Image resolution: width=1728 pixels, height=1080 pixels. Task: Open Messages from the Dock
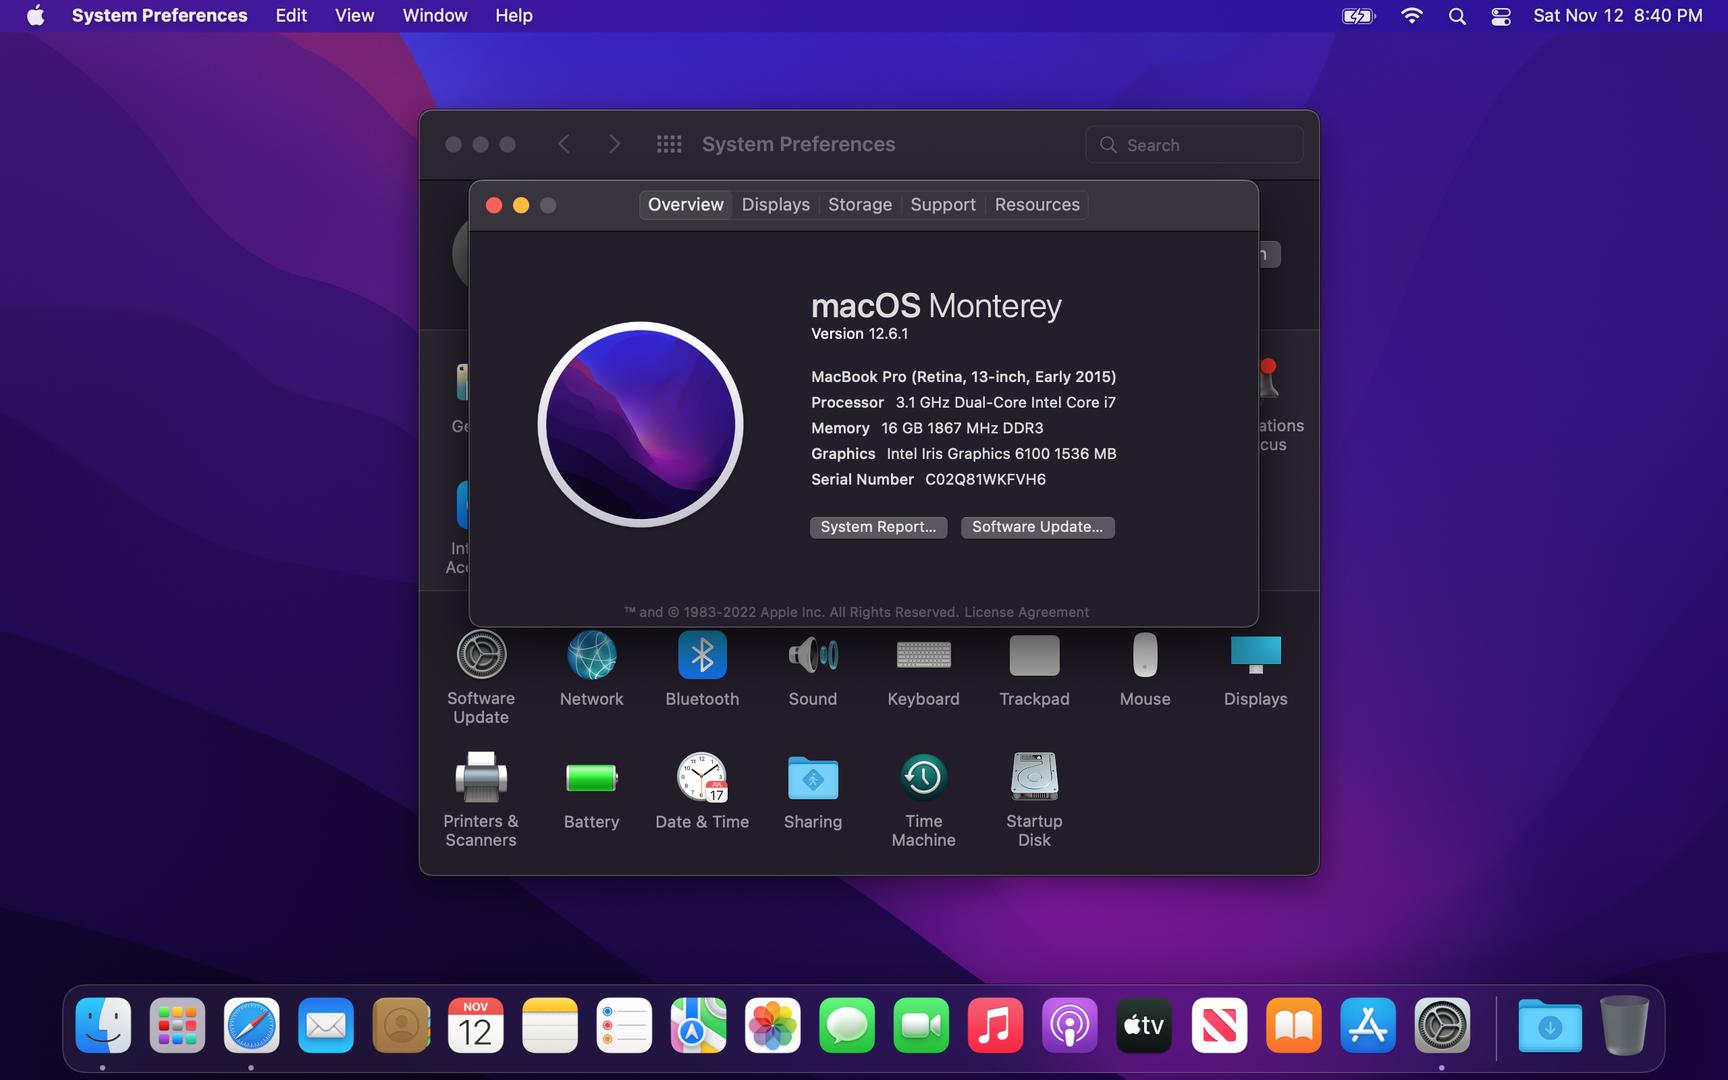847,1025
